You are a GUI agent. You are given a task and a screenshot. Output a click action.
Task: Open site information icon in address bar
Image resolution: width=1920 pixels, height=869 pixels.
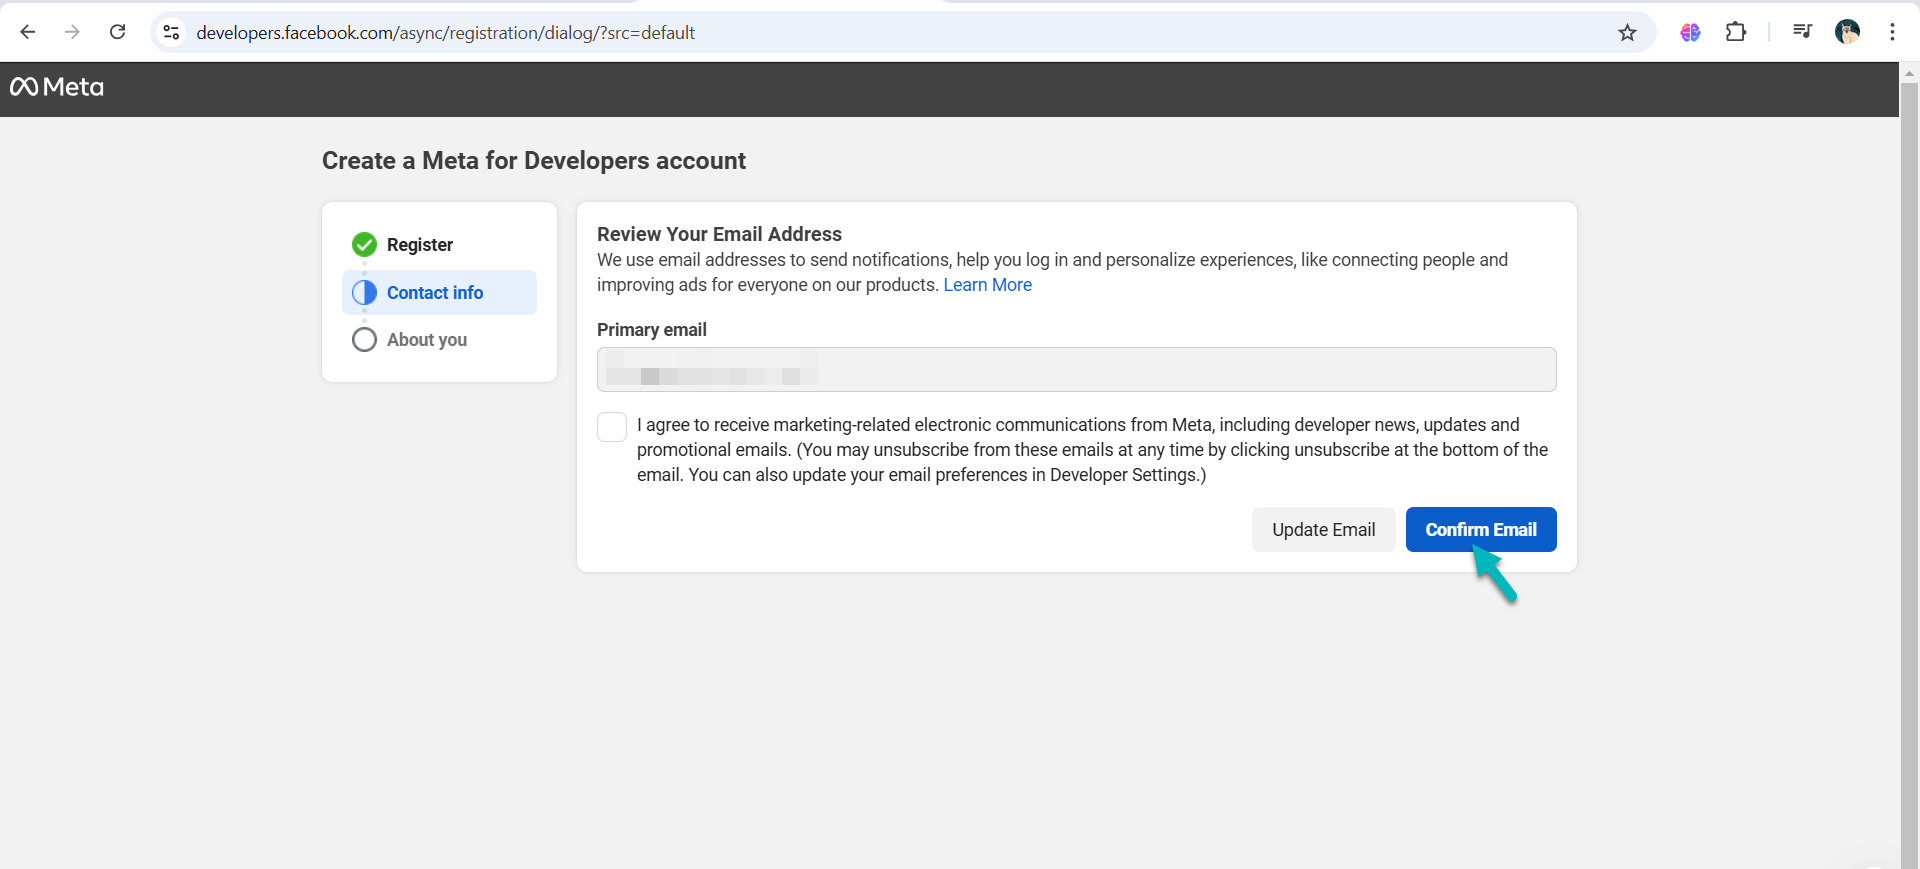(x=172, y=33)
